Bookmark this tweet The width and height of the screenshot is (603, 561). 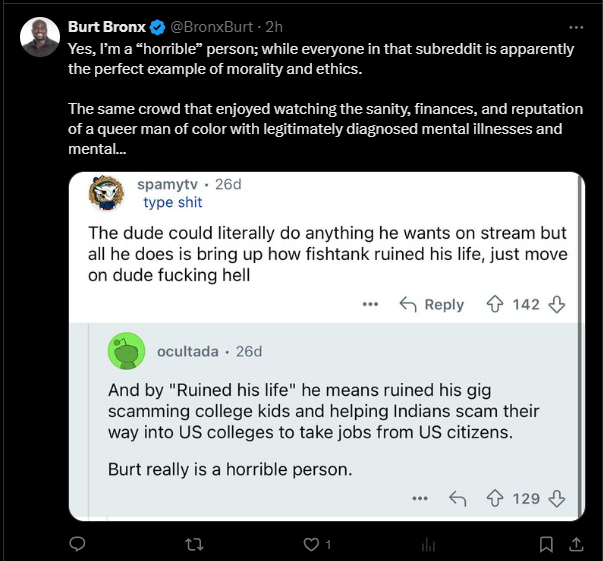pos(546,544)
